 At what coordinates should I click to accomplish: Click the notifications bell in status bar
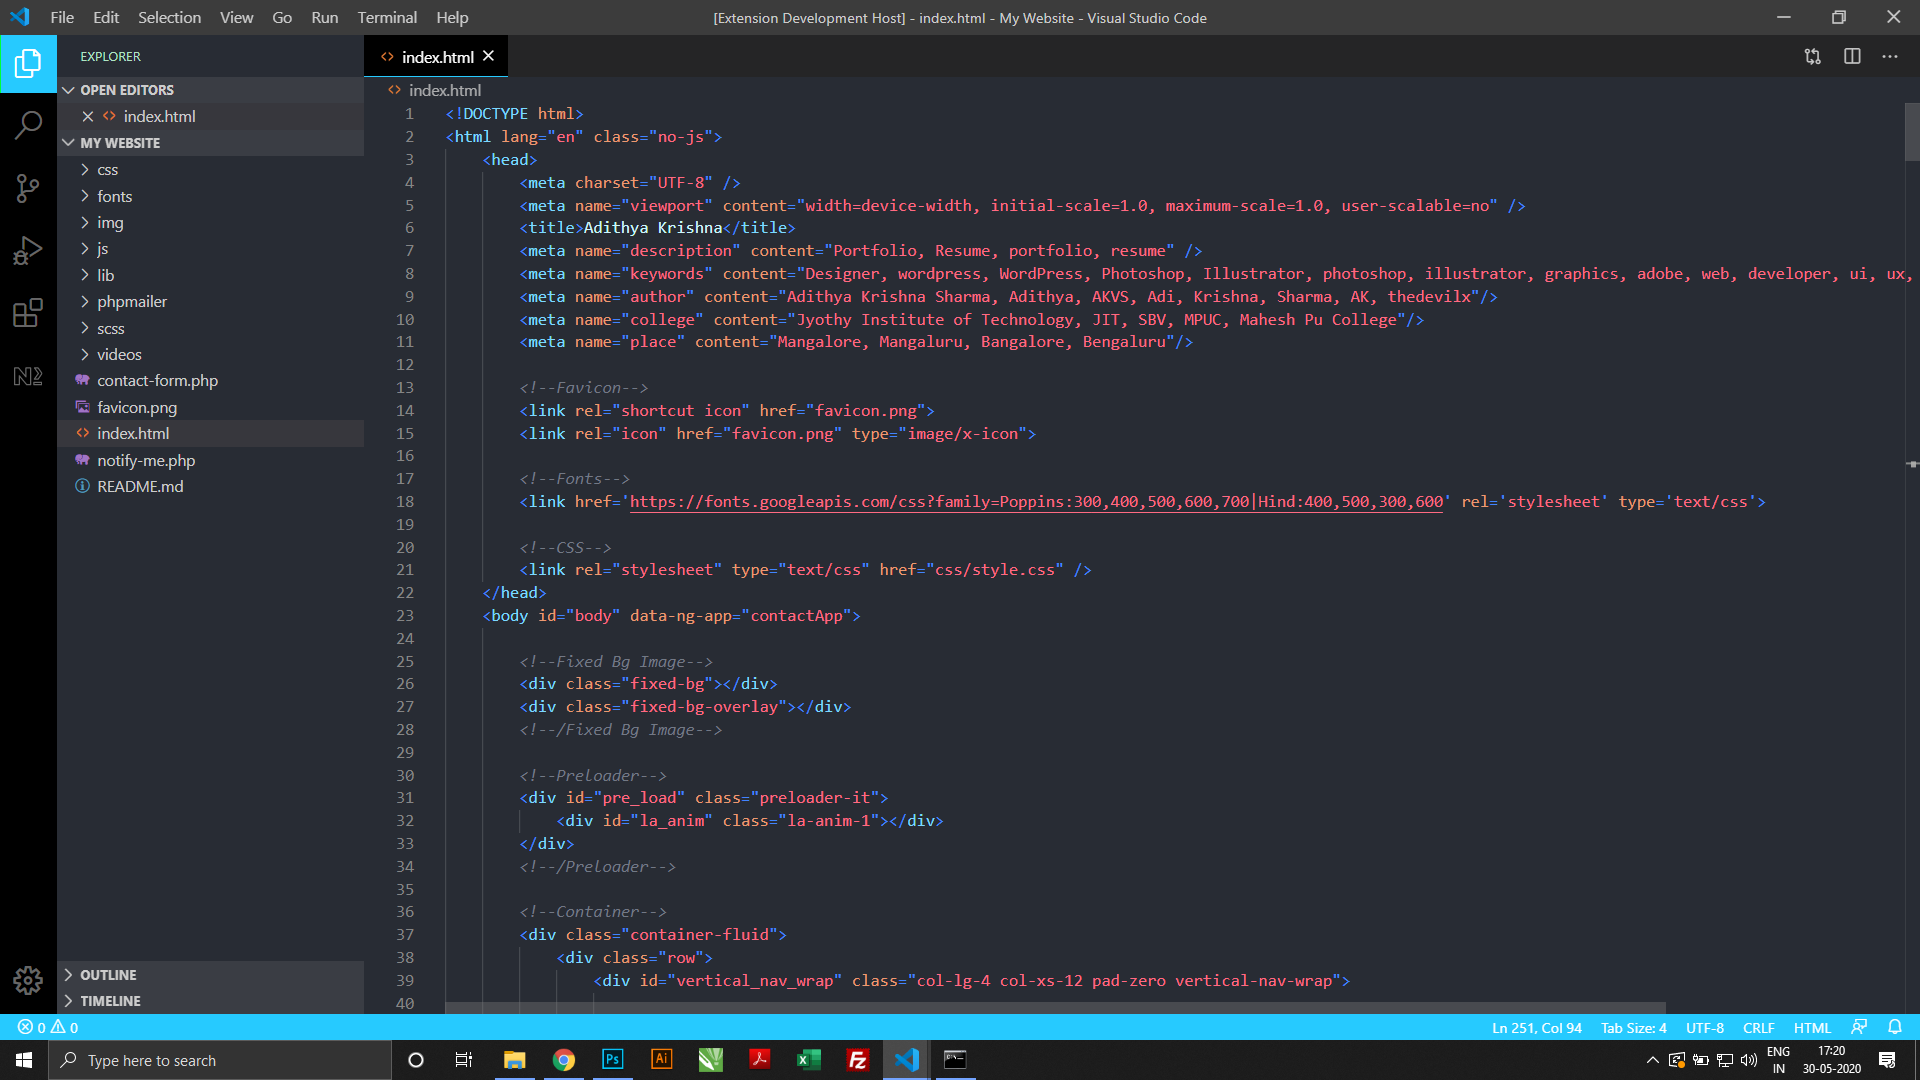pyautogui.click(x=1894, y=1027)
